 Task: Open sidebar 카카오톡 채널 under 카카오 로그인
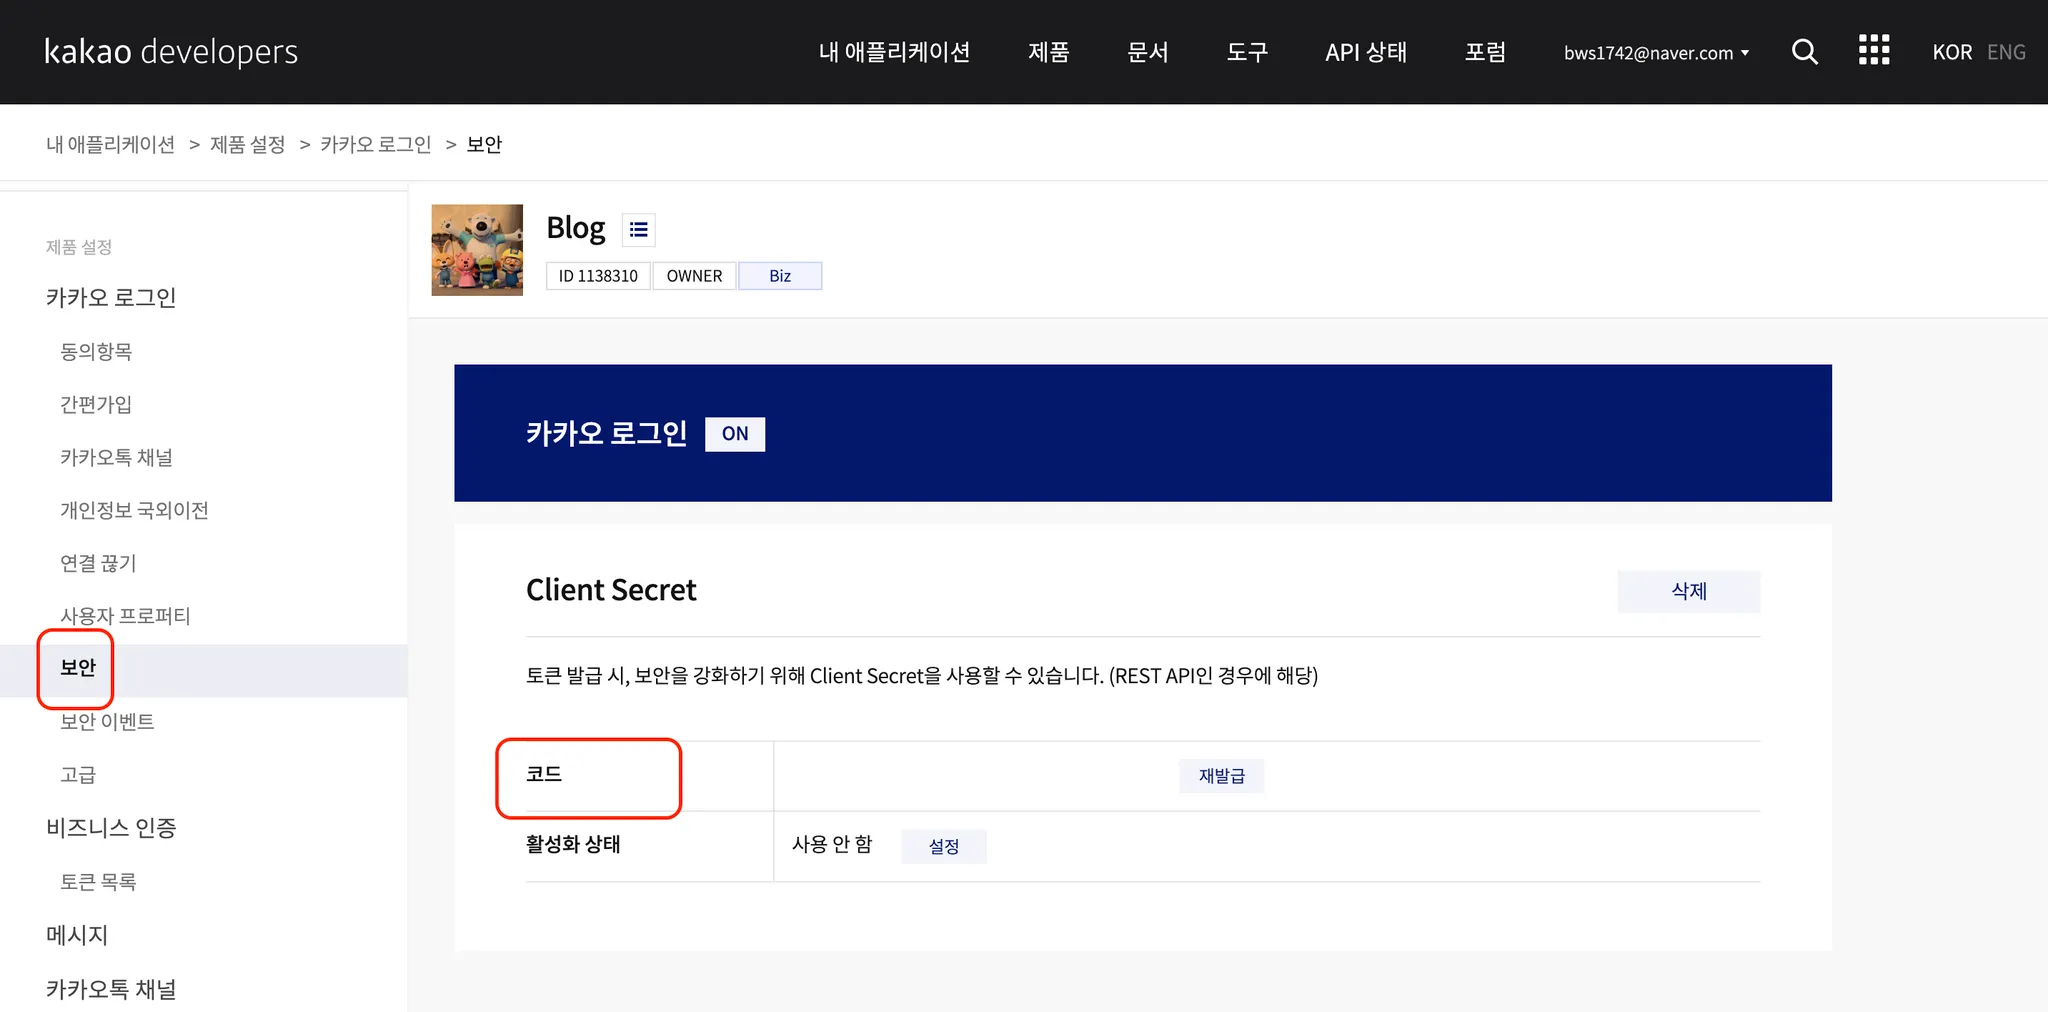tap(116, 458)
